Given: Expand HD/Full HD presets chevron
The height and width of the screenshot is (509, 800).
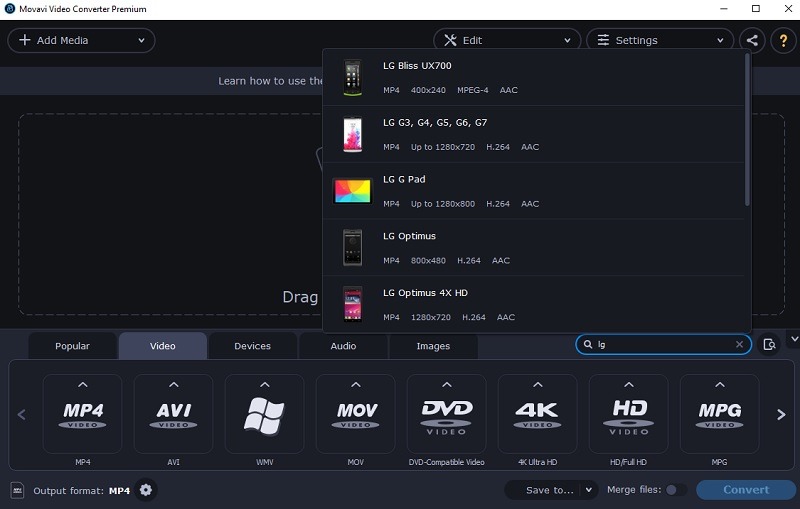Looking at the screenshot, I should tap(629, 385).
